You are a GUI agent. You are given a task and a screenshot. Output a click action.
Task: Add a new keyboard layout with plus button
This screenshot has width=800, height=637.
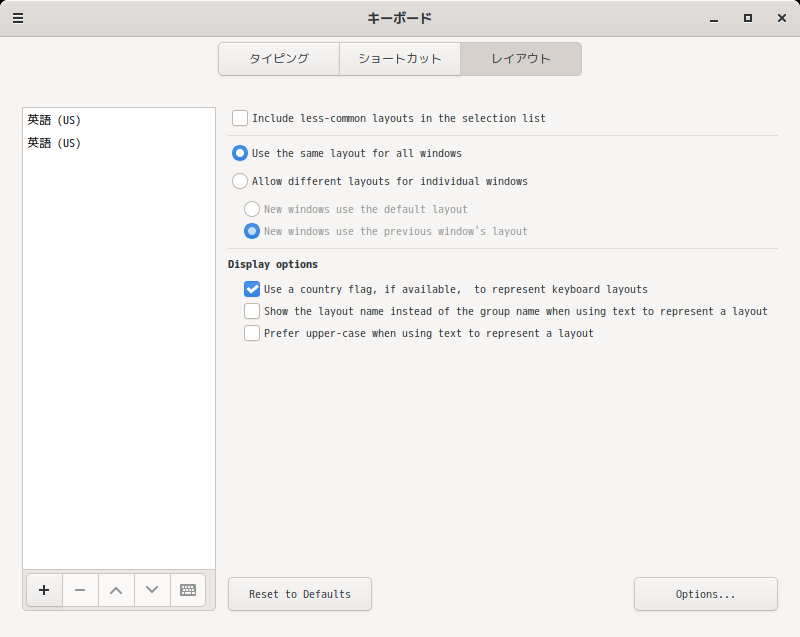coord(44,590)
